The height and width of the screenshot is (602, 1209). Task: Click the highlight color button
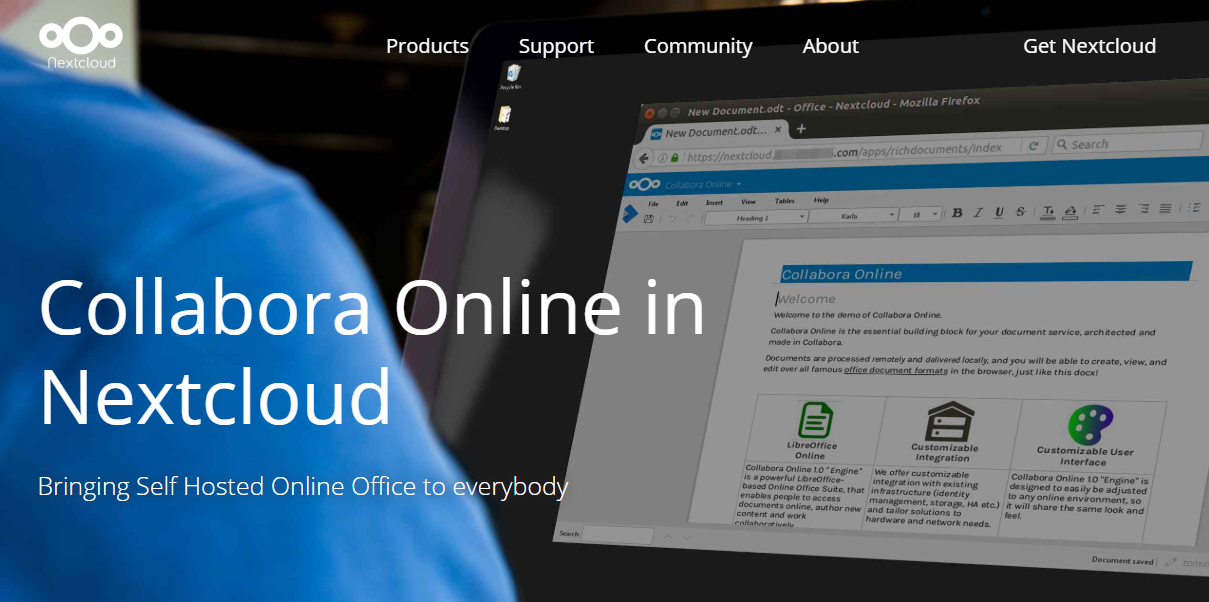1070,211
